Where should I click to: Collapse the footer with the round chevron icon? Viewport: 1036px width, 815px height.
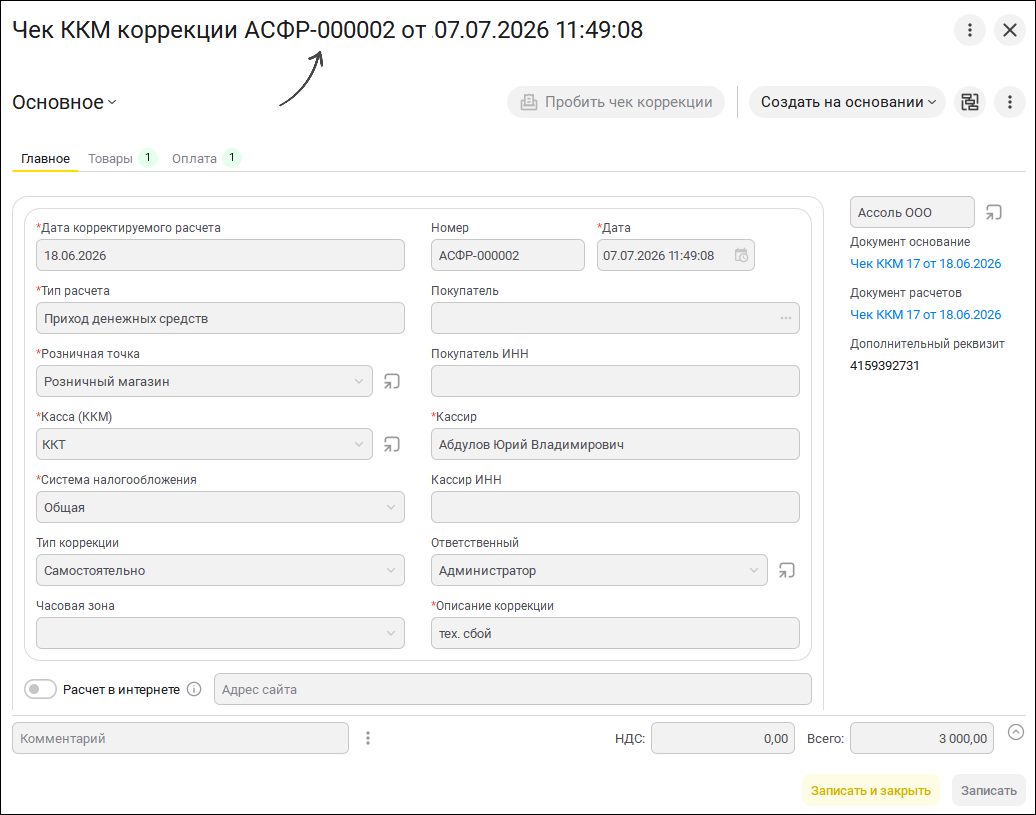pyautogui.click(x=1016, y=731)
